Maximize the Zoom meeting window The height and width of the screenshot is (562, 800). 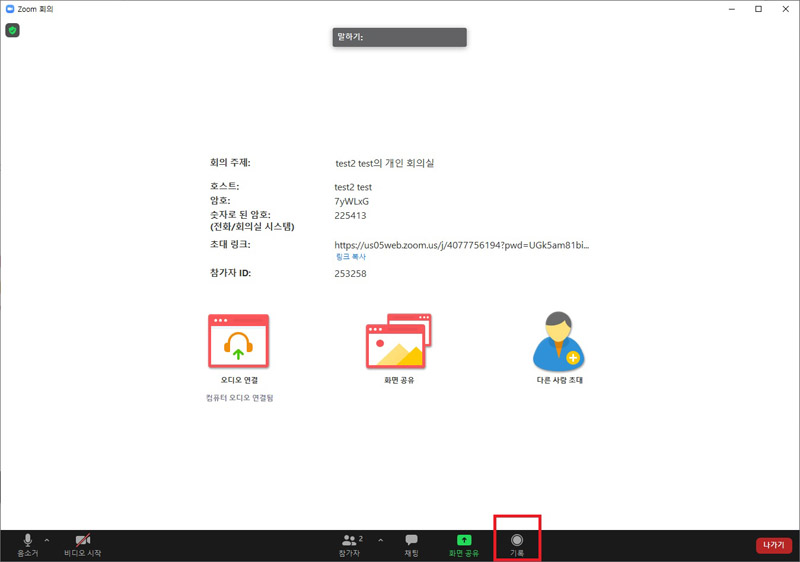pyautogui.click(x=758, y=9)
